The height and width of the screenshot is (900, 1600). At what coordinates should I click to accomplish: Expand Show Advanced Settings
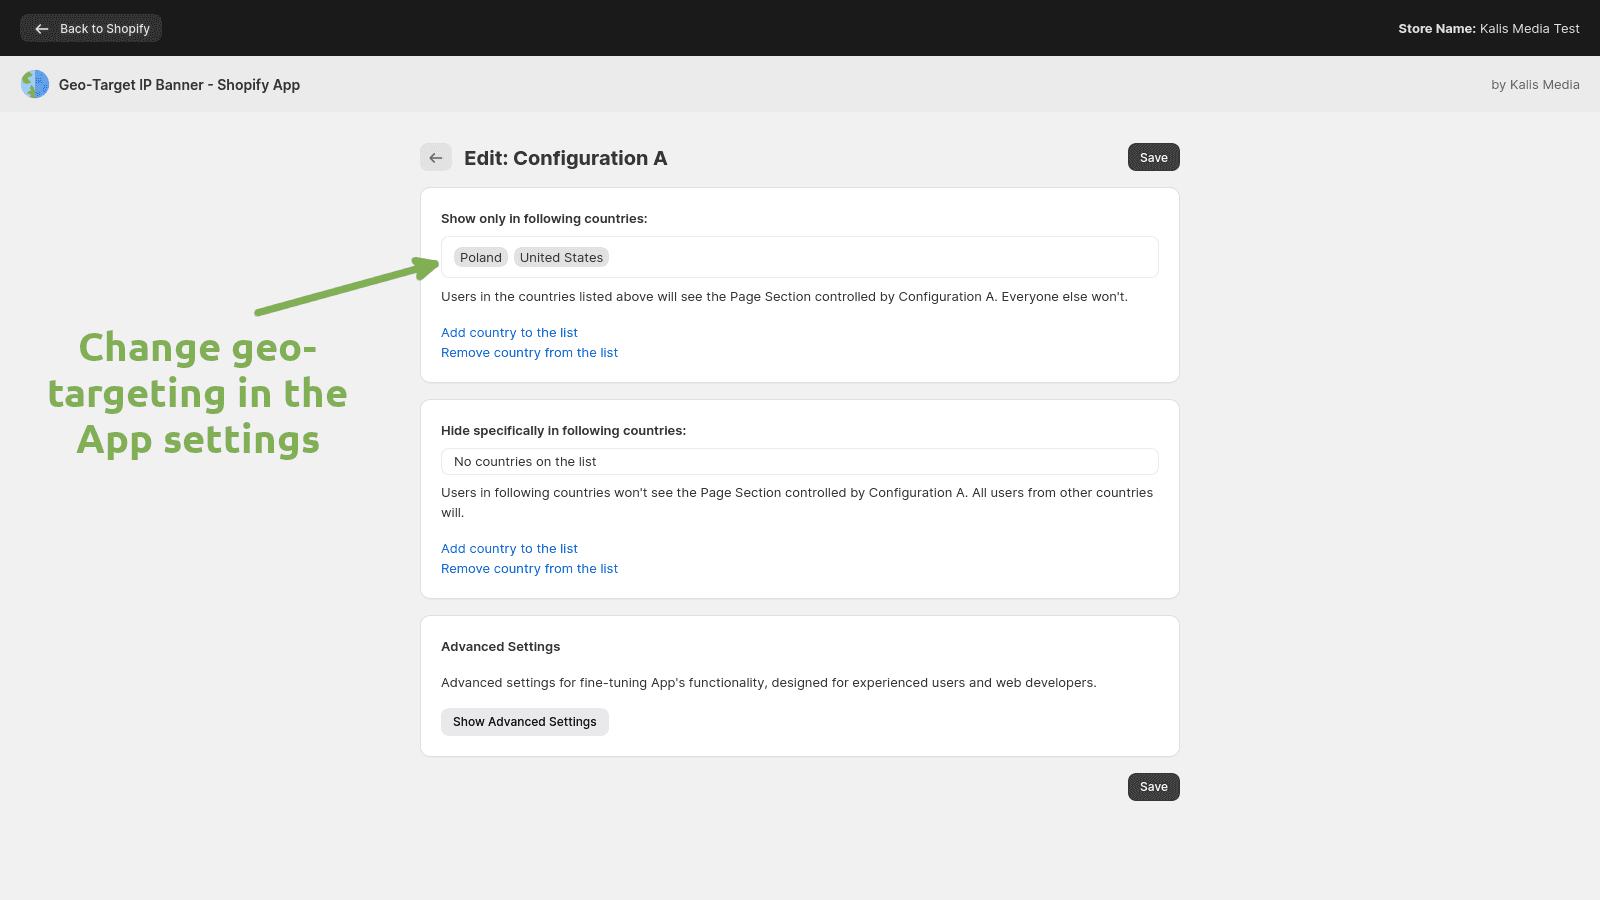point(524,722)
